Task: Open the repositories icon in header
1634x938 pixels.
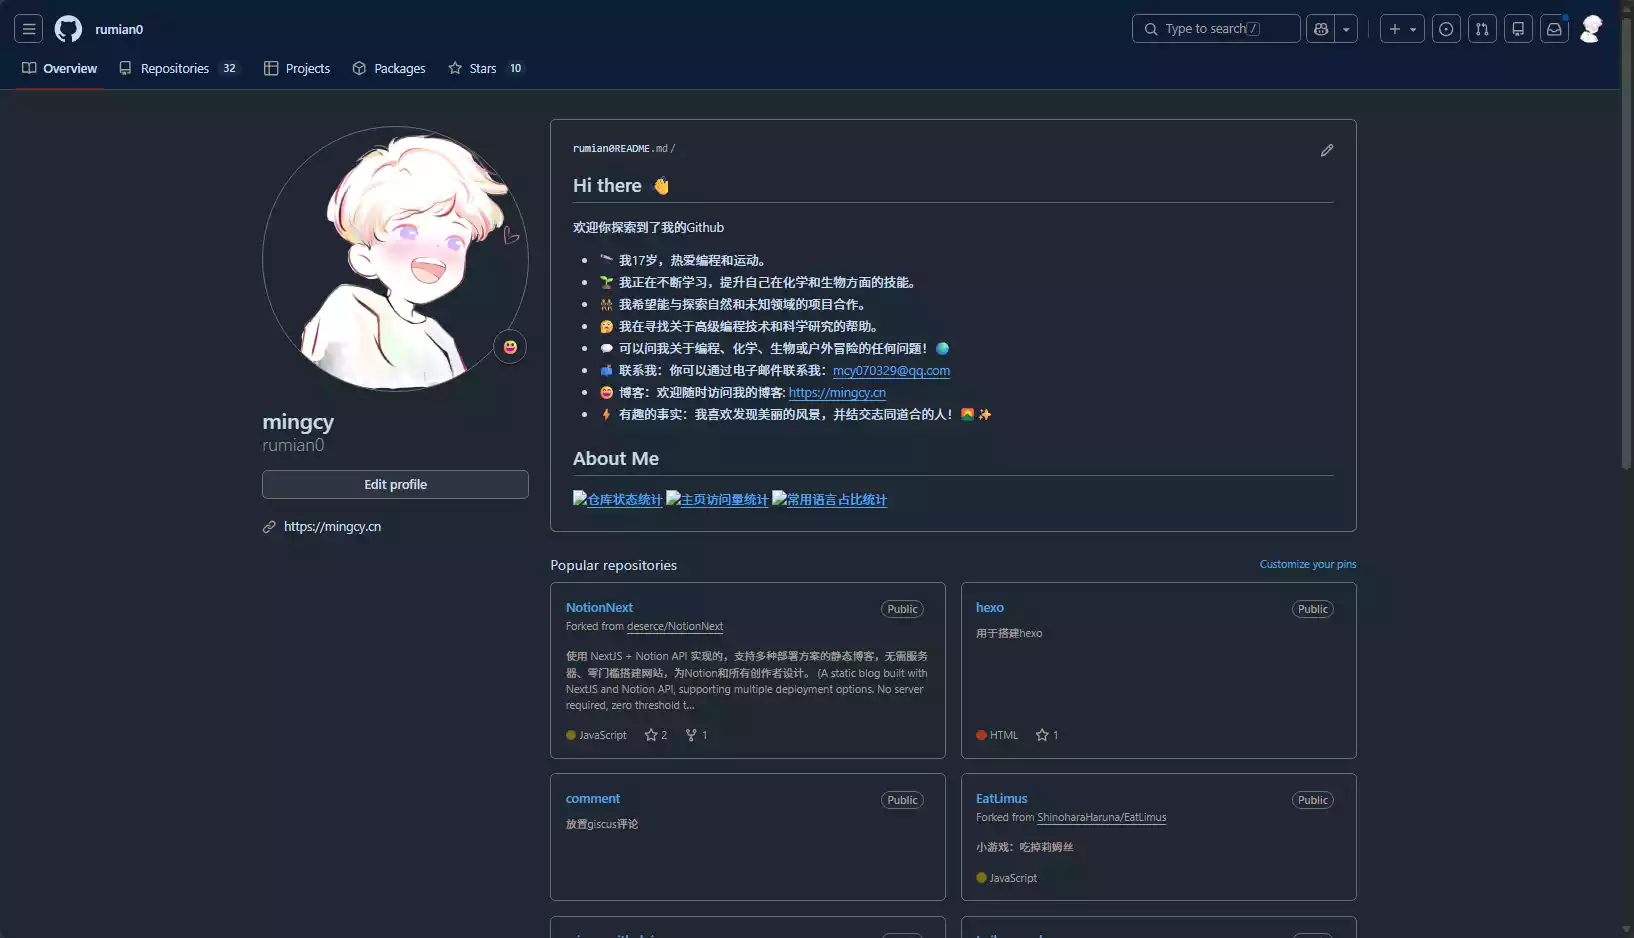Action: pyautogui.click(x=1518, y=29)
